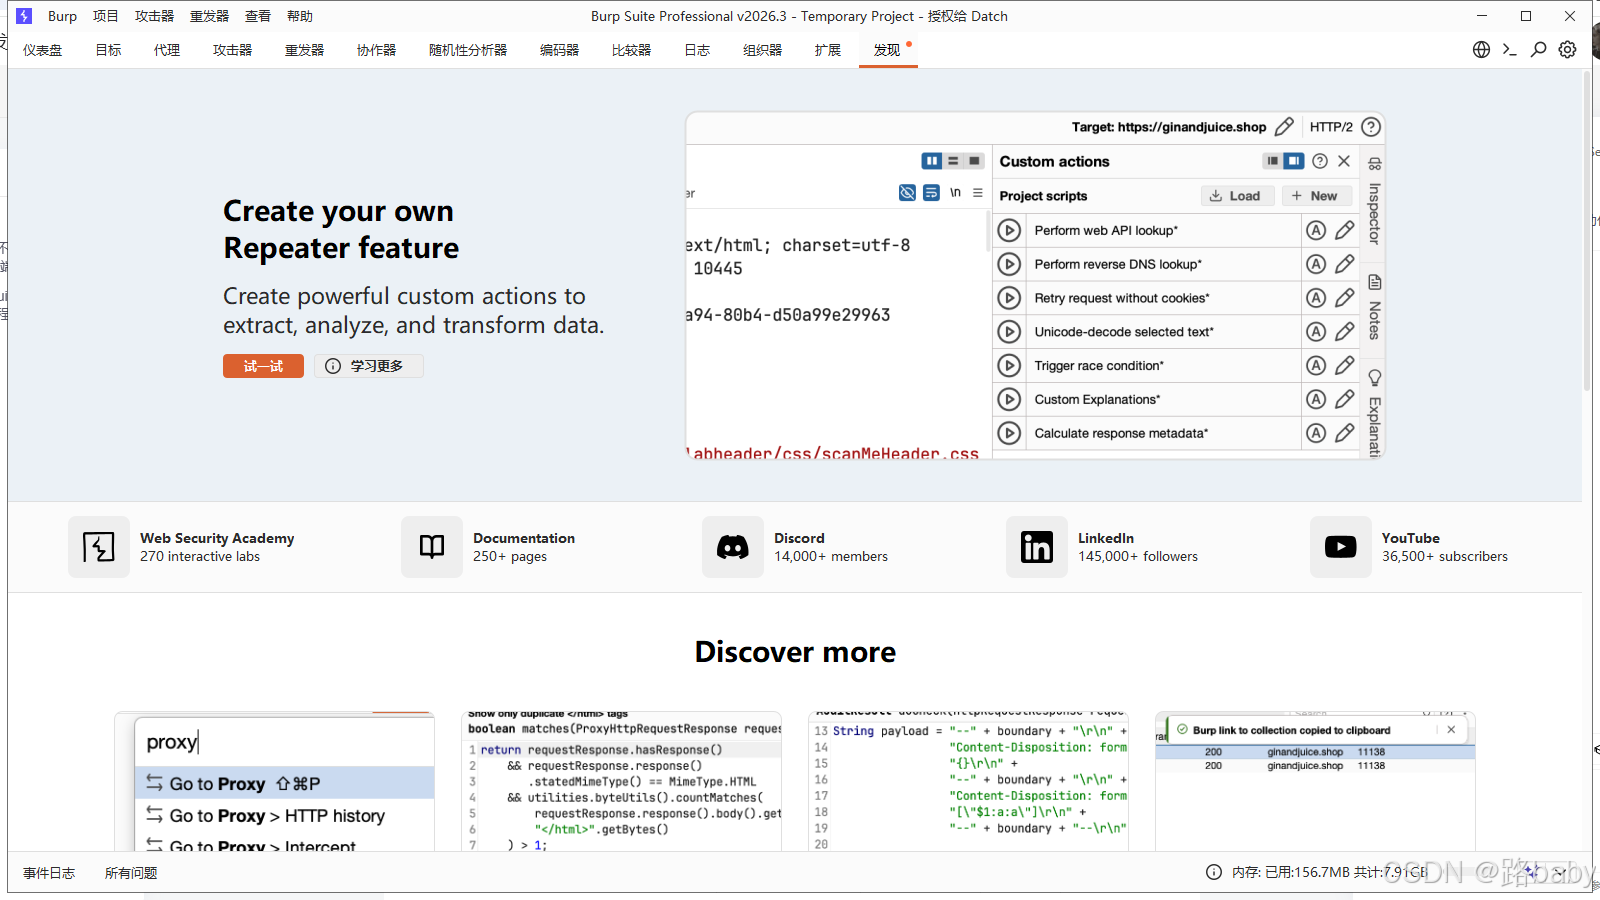Click the YouTube play icon
Screen dimensions: 1600x900
pyautogui.click(x=1340, y=547)
